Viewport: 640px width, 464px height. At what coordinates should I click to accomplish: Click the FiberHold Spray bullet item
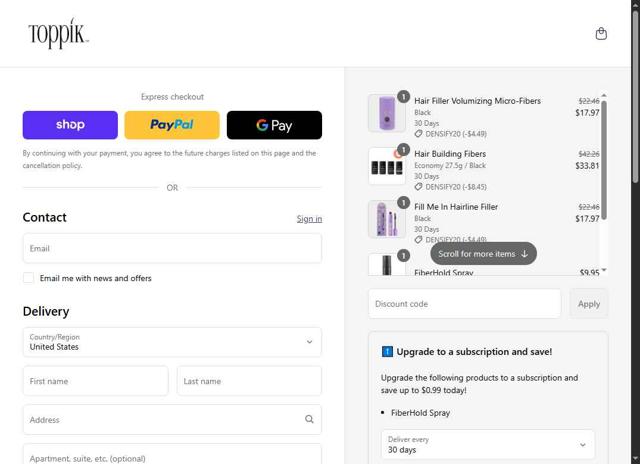(420, 413)
